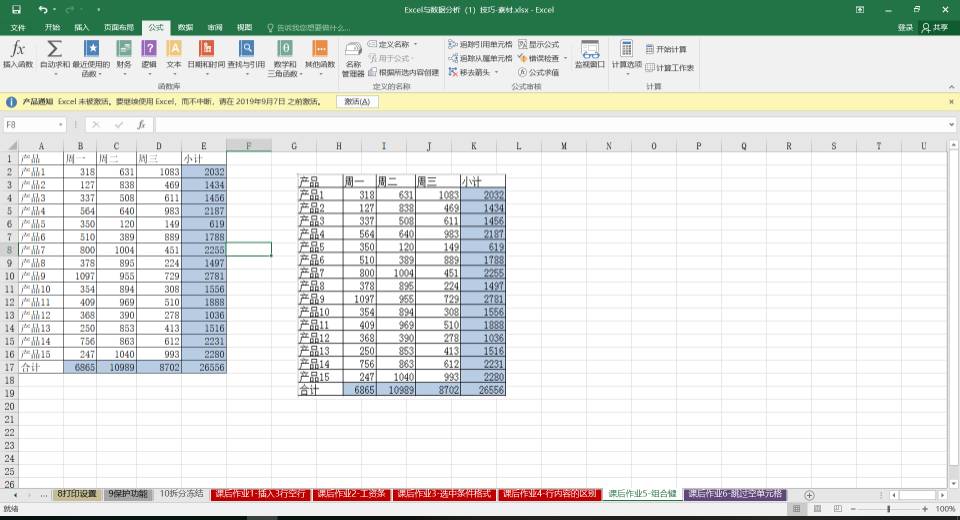The width and height of the screenshot is (960, 520).
Task: Open Calculation Options (计算选项)
Action: [626, 56]
